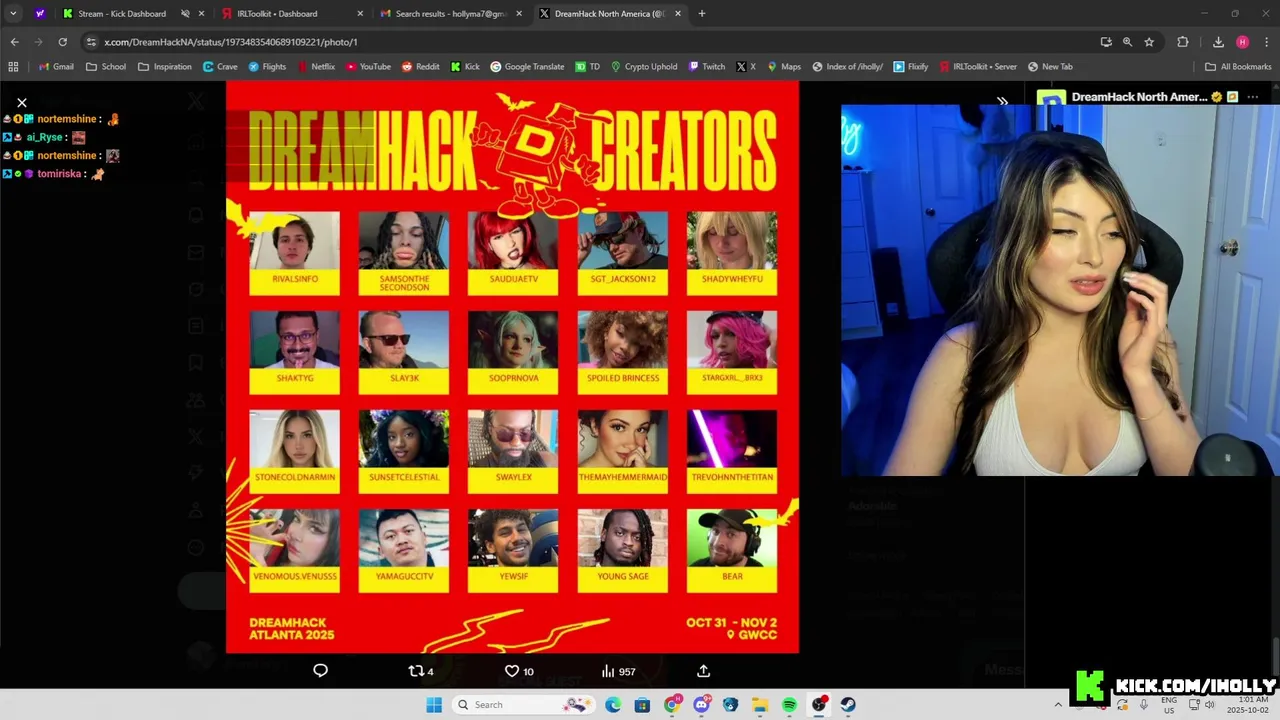1280x720 pixels.
Task: Expand the School bookmarks folder
Action: 106,67
